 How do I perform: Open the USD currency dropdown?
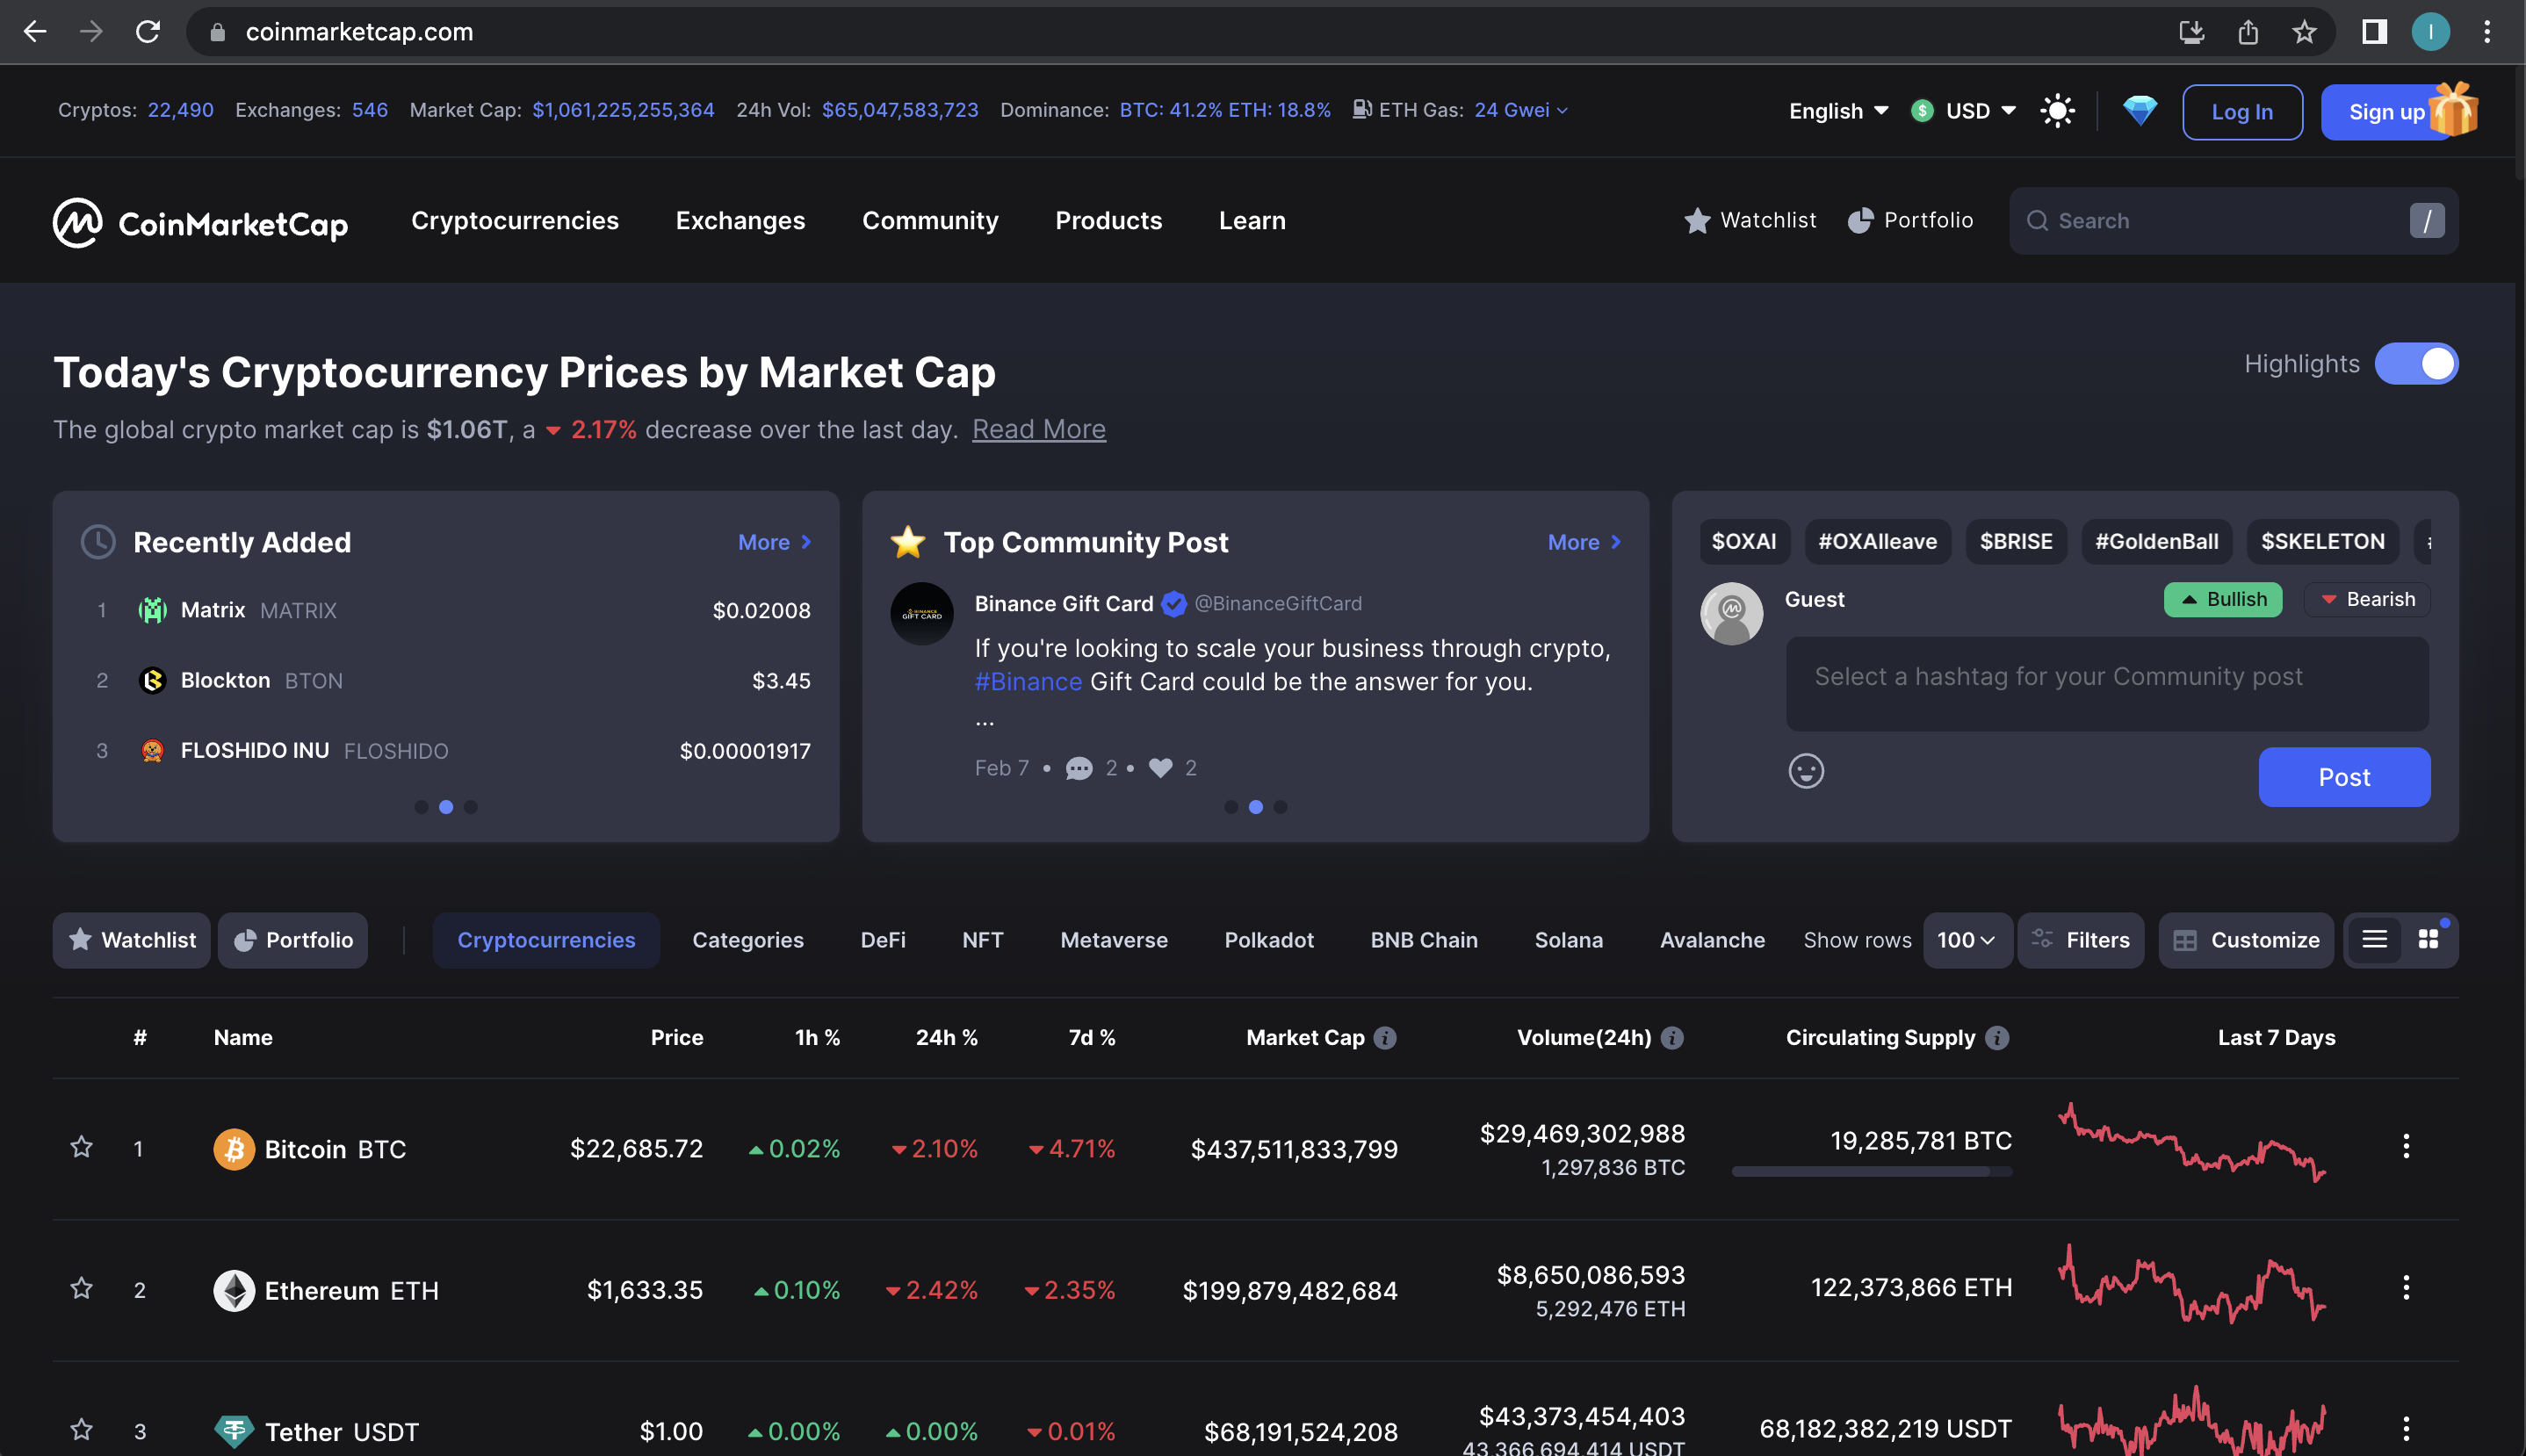click(1962, 111)
